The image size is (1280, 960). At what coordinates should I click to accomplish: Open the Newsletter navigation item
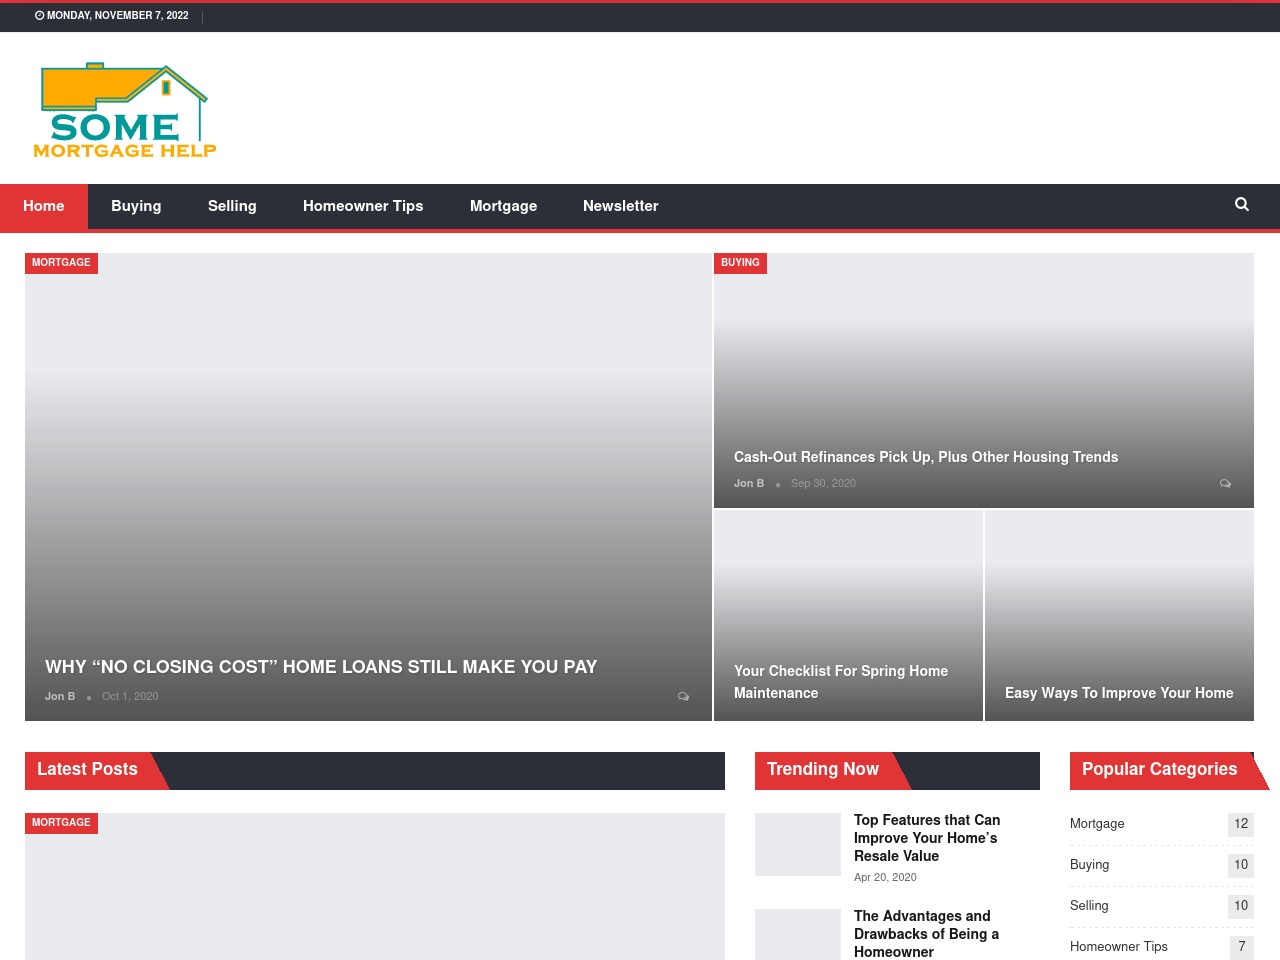pos(621,206)
